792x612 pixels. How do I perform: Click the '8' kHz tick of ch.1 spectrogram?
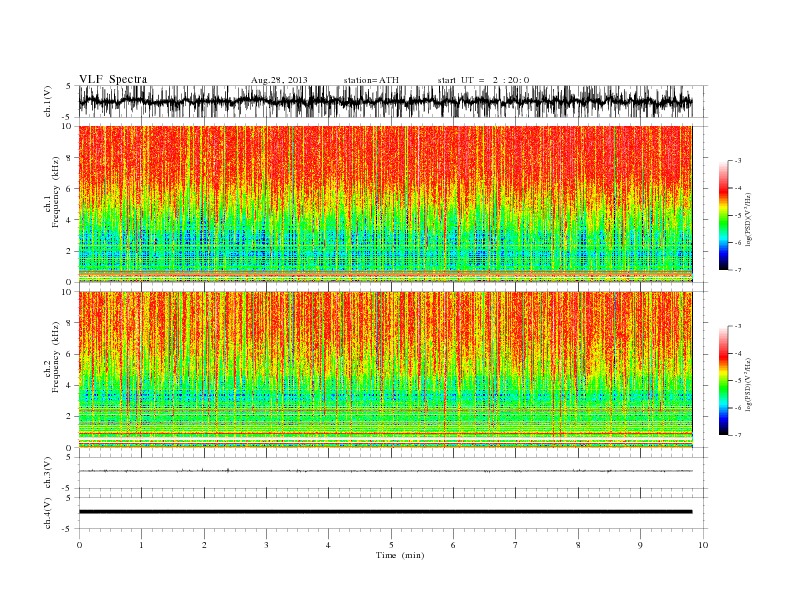click(69, 158)
